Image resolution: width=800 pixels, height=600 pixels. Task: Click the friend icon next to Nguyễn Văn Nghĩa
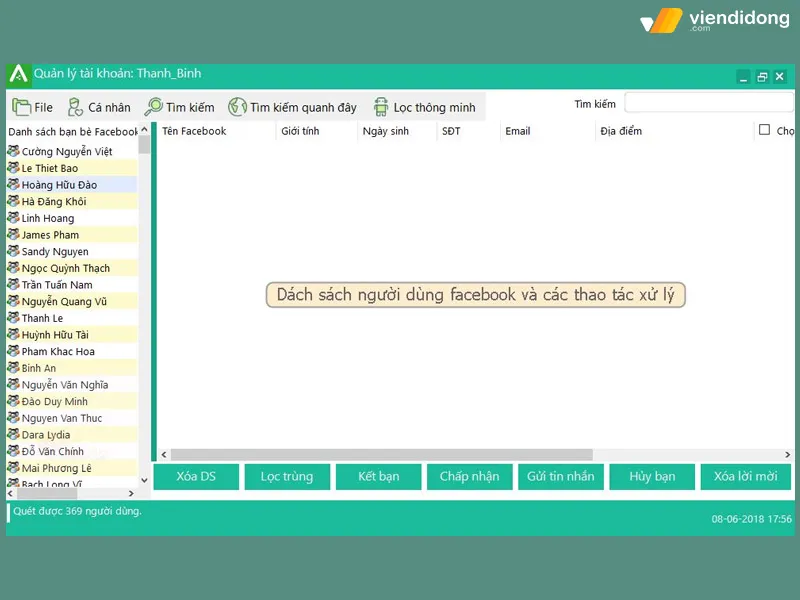tap(13, 384)
